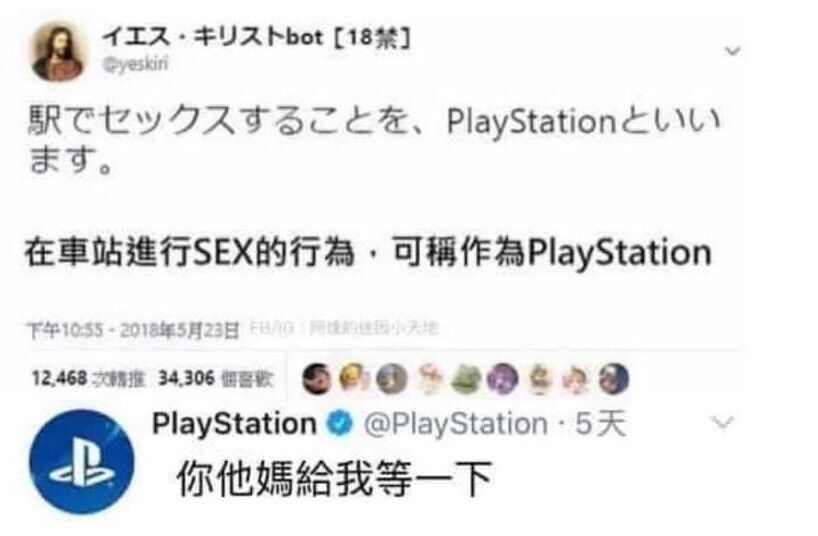Click the PlayStation display name
The height and width of the screenshot is (536, 818).
tap(234, 423)
